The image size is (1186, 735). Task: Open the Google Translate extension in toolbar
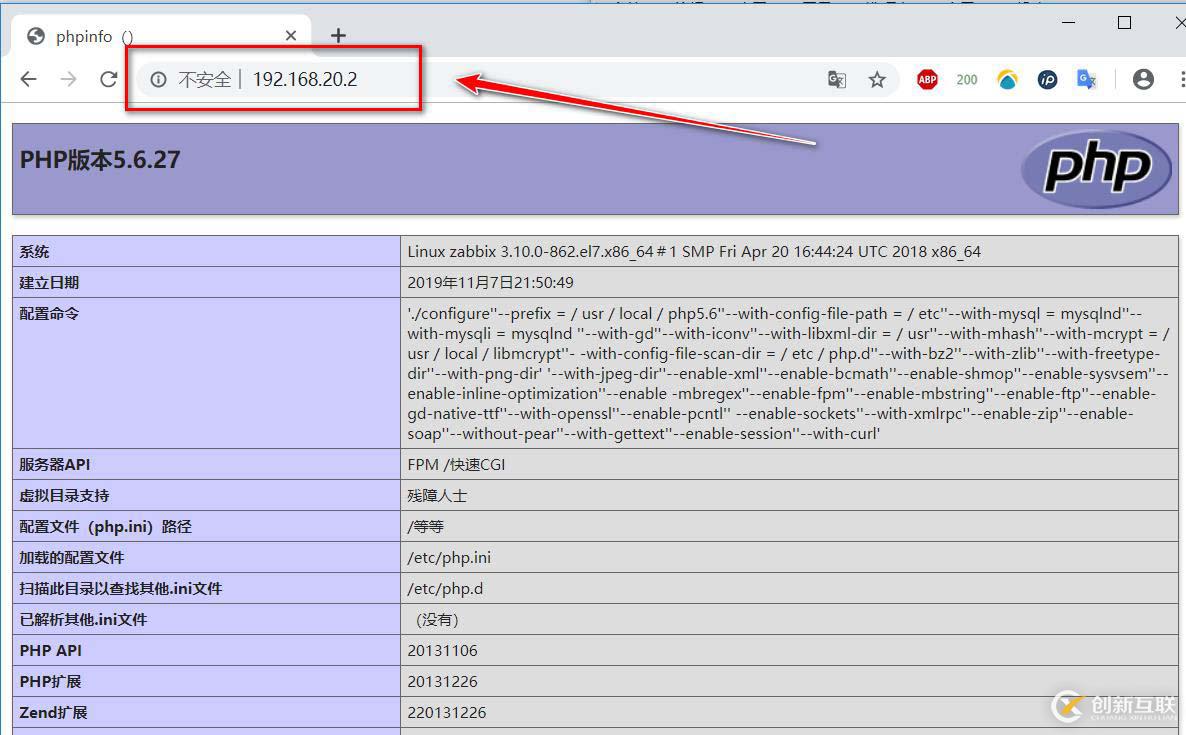pos(1087,79)
